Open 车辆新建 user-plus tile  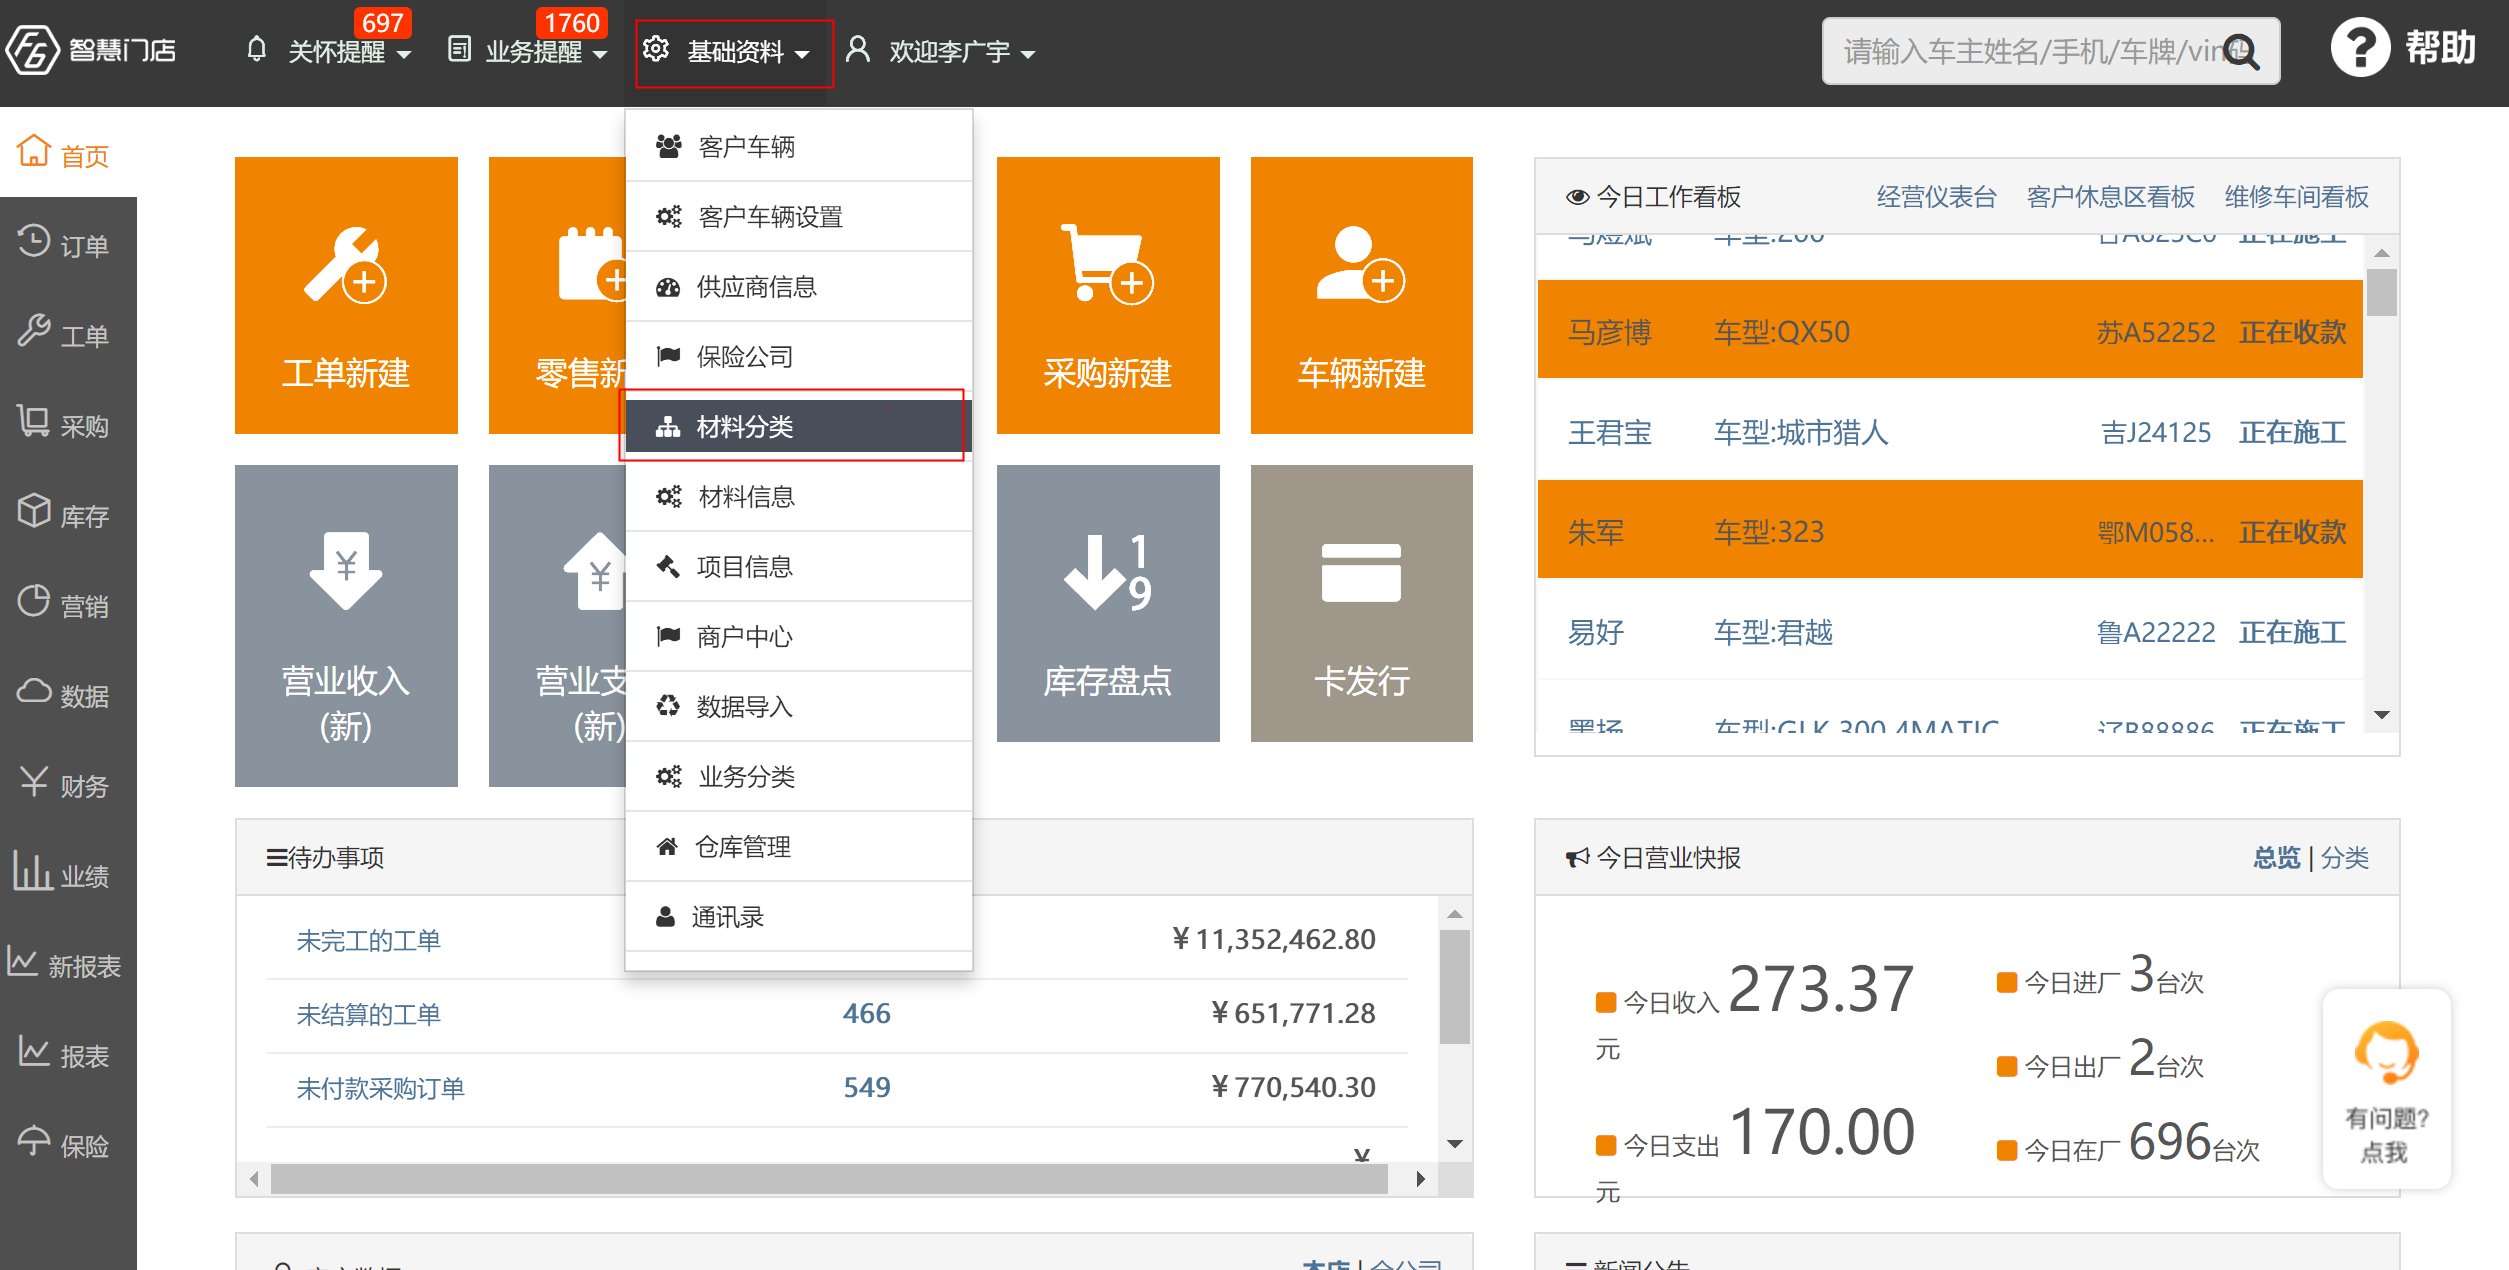pyautogui.click(x=1361, y=295)
